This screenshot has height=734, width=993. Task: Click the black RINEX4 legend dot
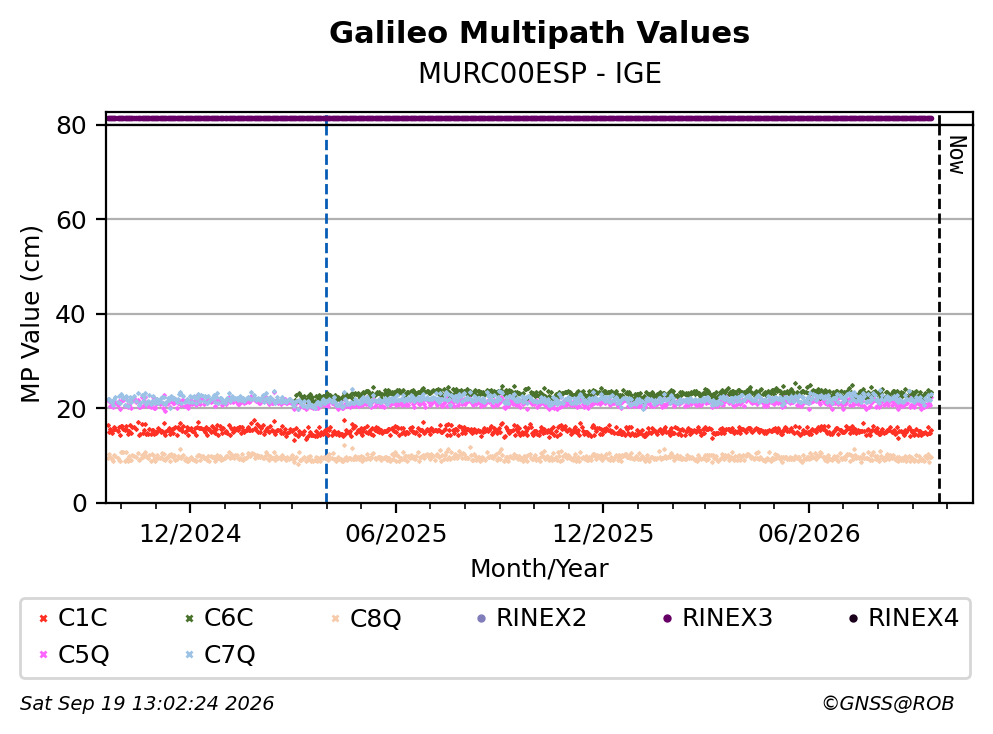853,618
